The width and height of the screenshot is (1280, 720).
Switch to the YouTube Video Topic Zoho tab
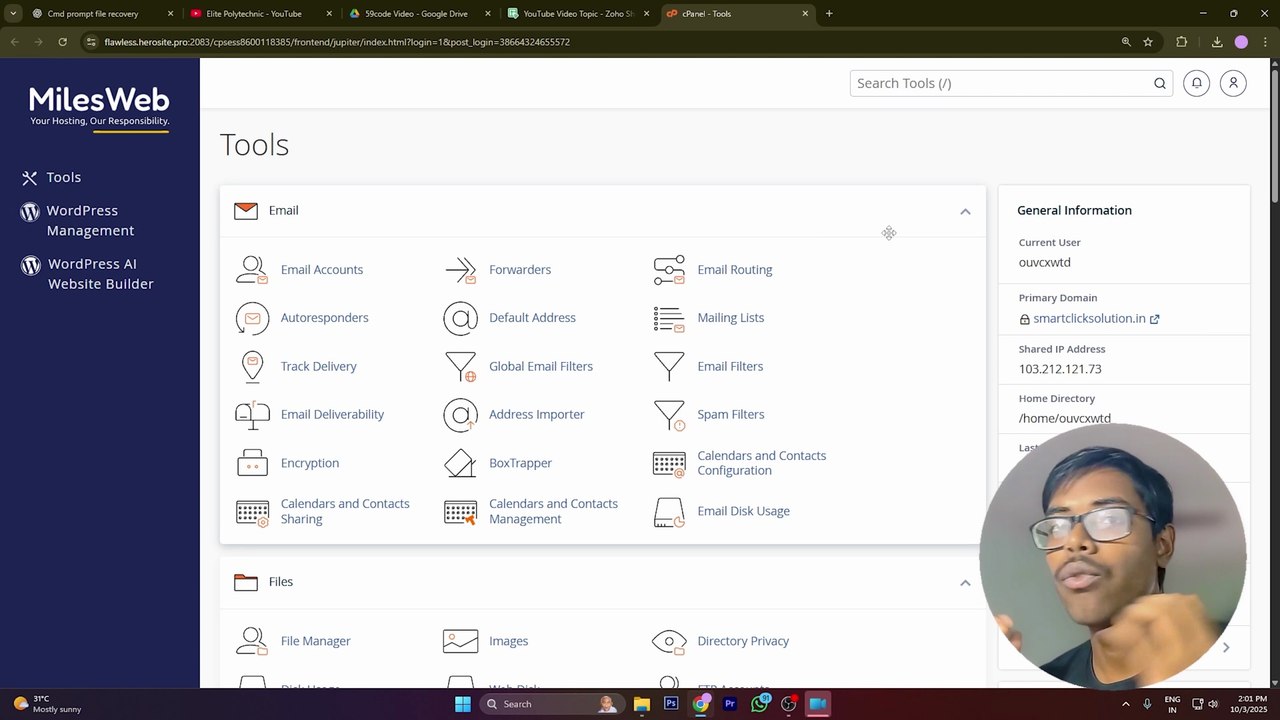pyautogui.click(x=578, y=14)
